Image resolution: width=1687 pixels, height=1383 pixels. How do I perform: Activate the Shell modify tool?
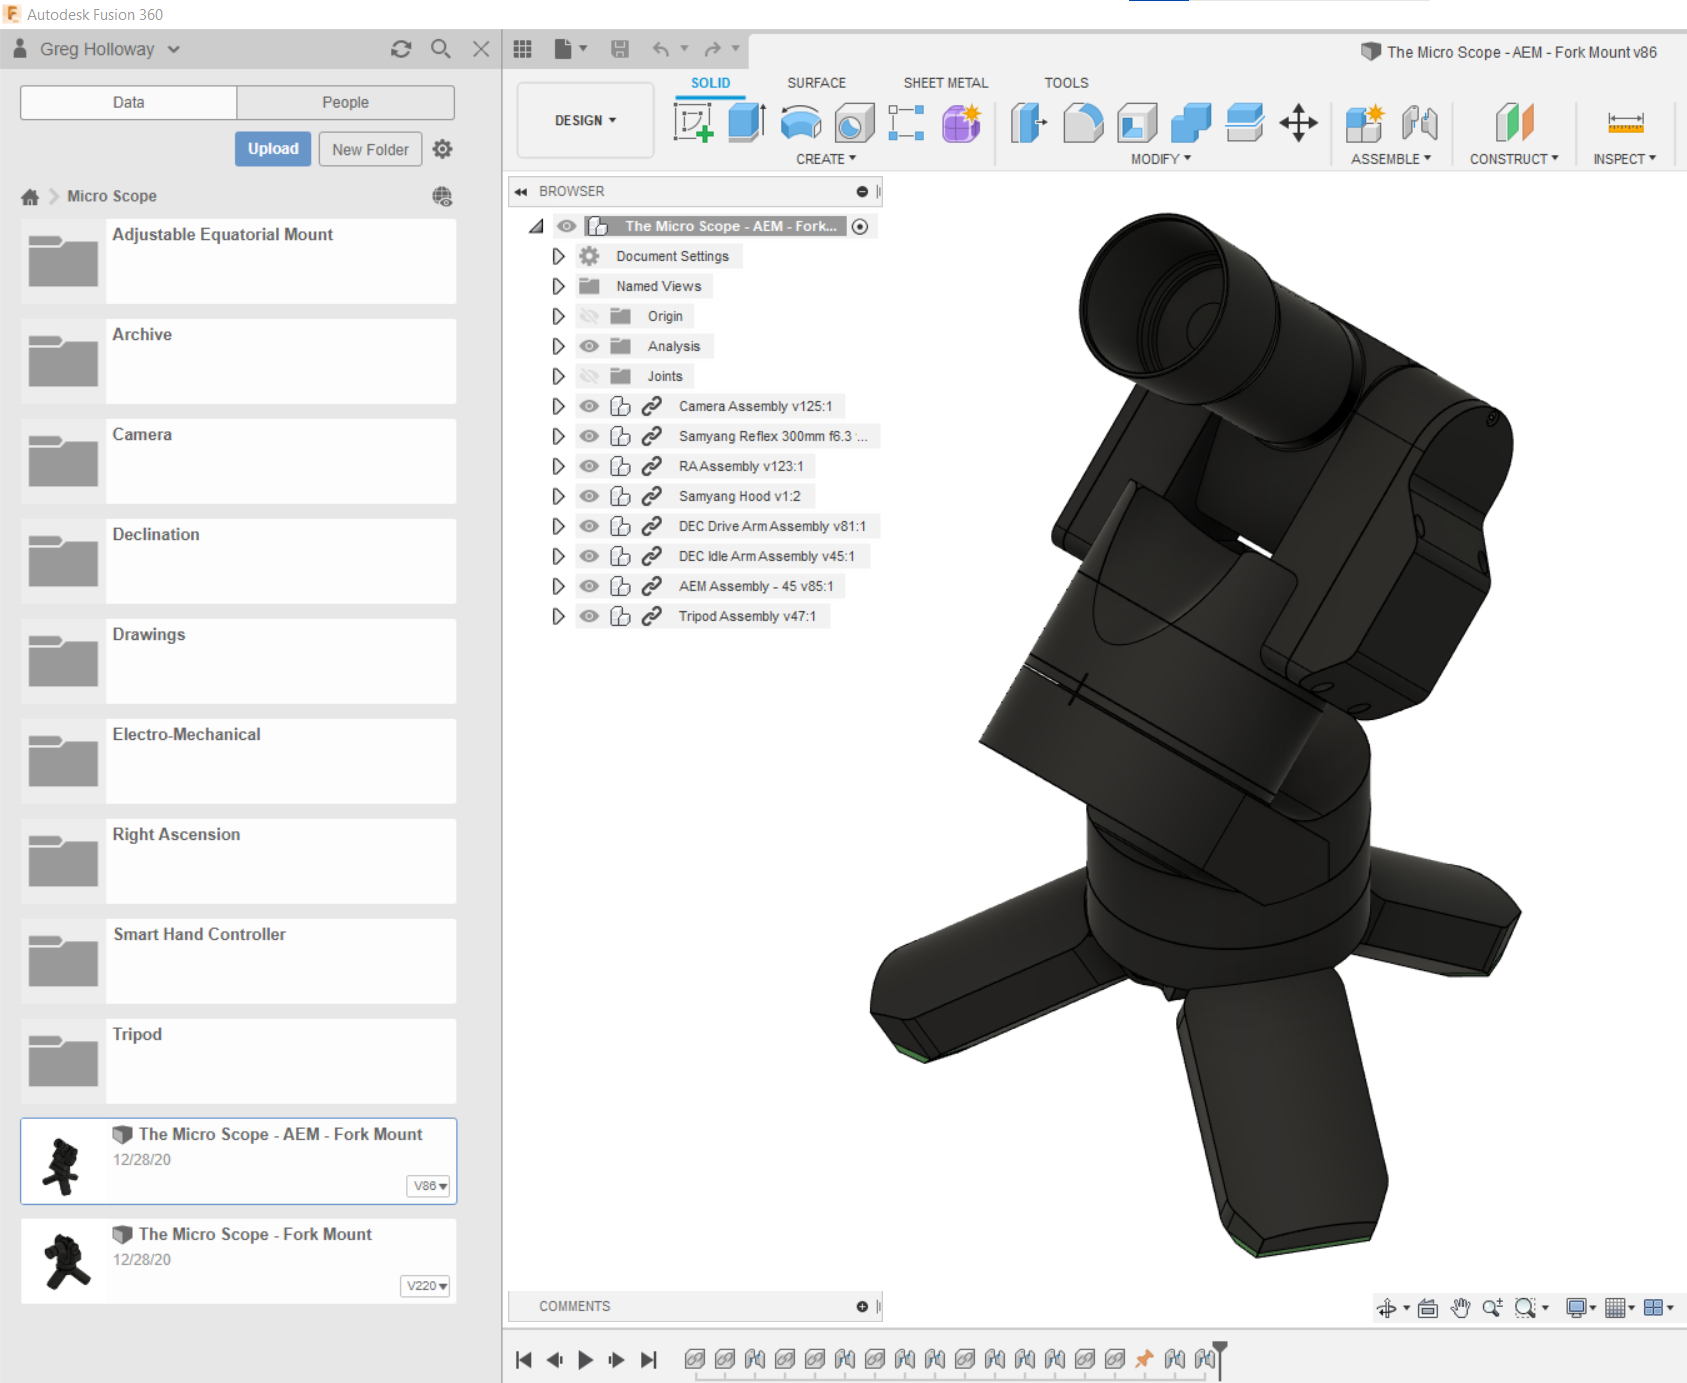[1135, 122]
